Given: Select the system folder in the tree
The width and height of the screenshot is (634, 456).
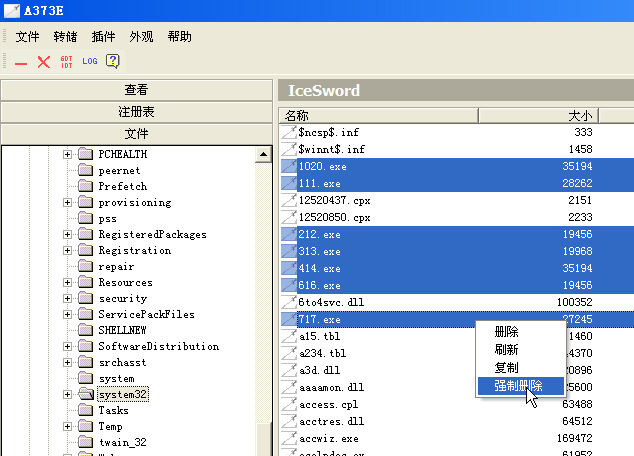Looking at the screenshot, I should tap(116, 379).
